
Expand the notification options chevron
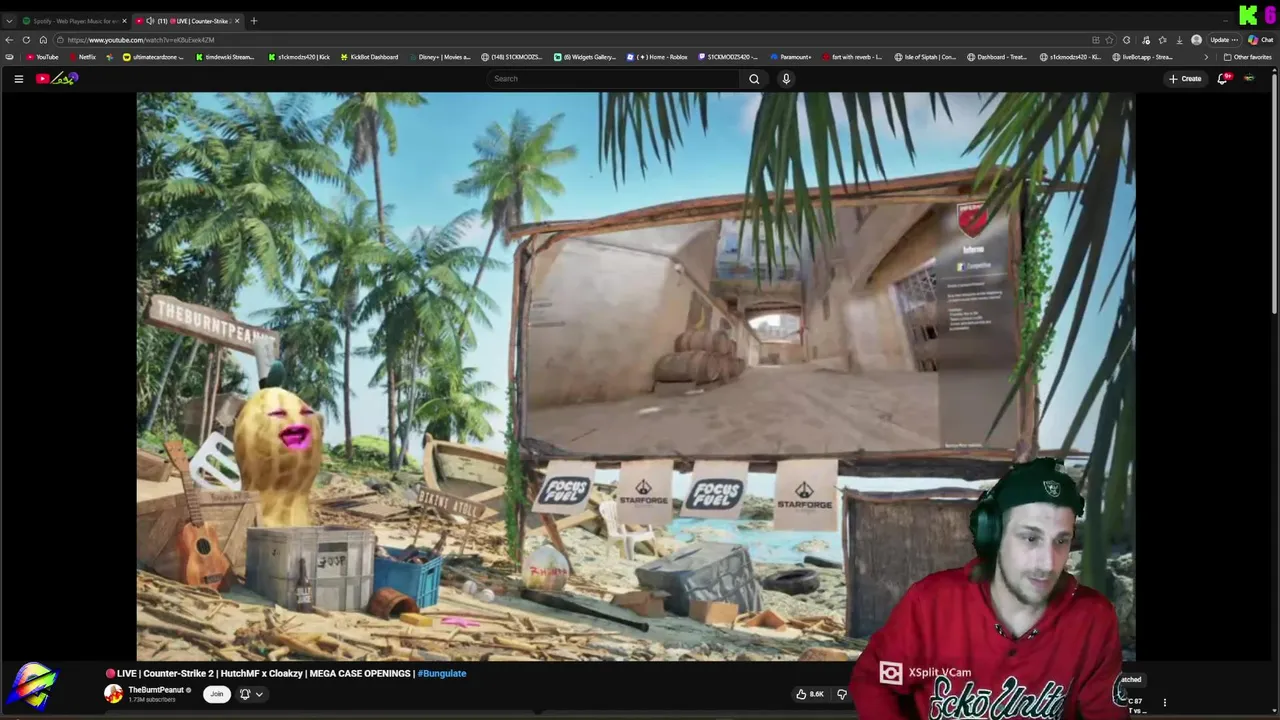(259, 694)
